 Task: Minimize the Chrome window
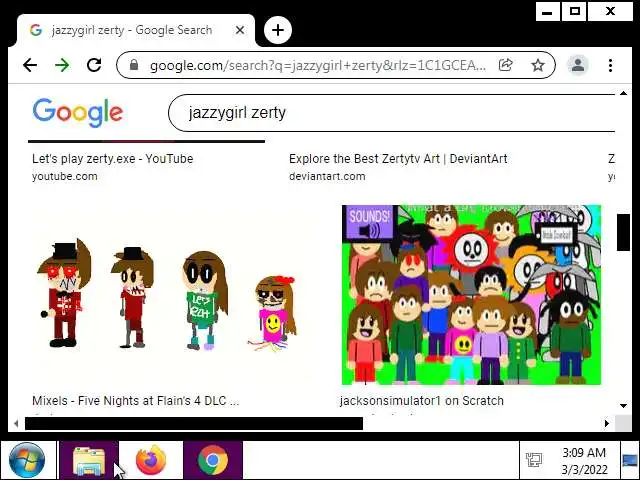(547, 11)
